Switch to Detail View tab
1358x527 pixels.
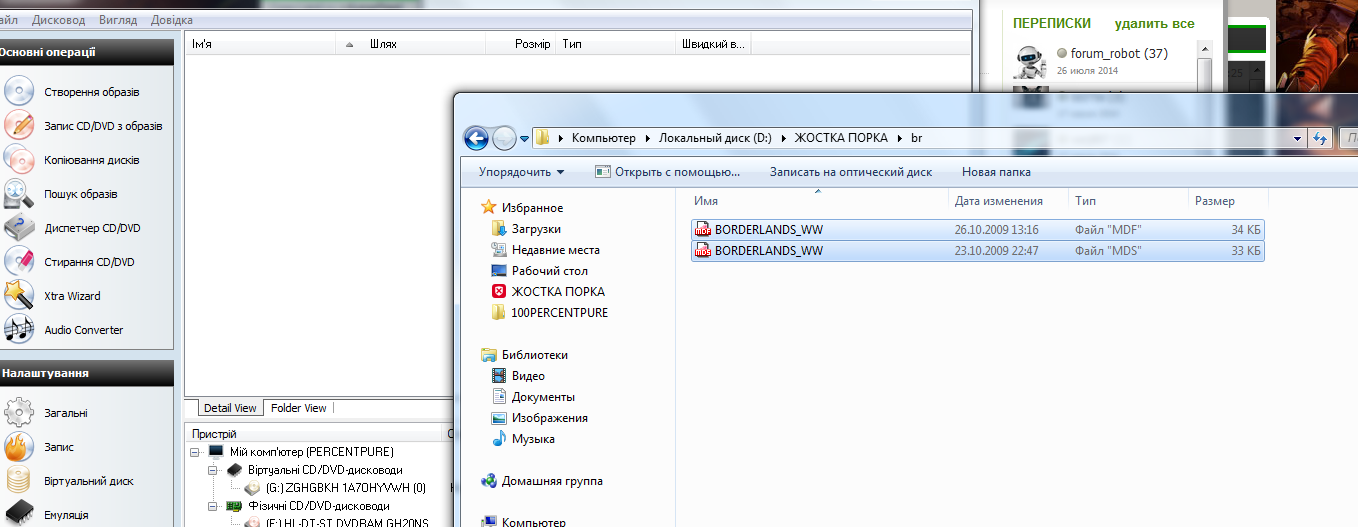[230, 408]
